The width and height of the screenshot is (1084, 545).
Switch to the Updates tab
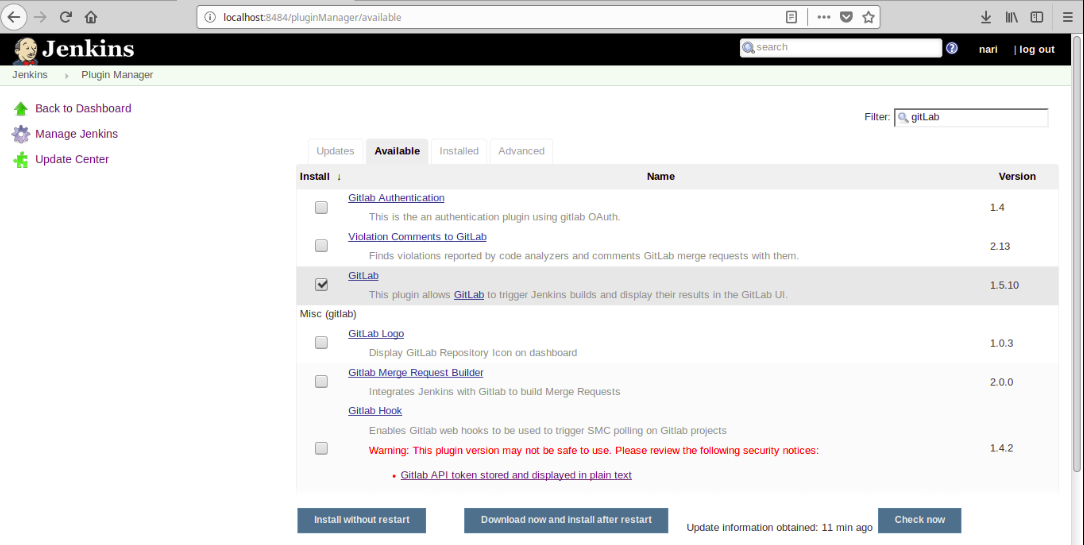click(x=335, y=151)
